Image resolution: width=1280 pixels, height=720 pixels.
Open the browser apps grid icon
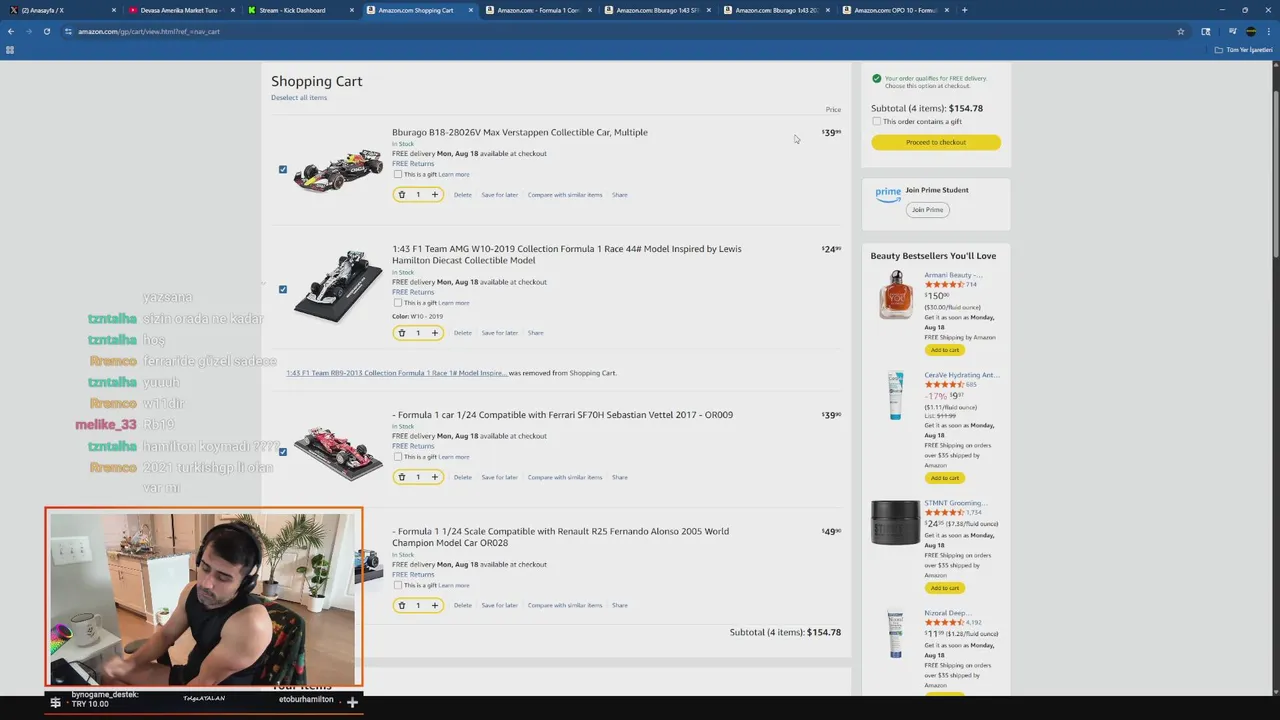(10, 49)
